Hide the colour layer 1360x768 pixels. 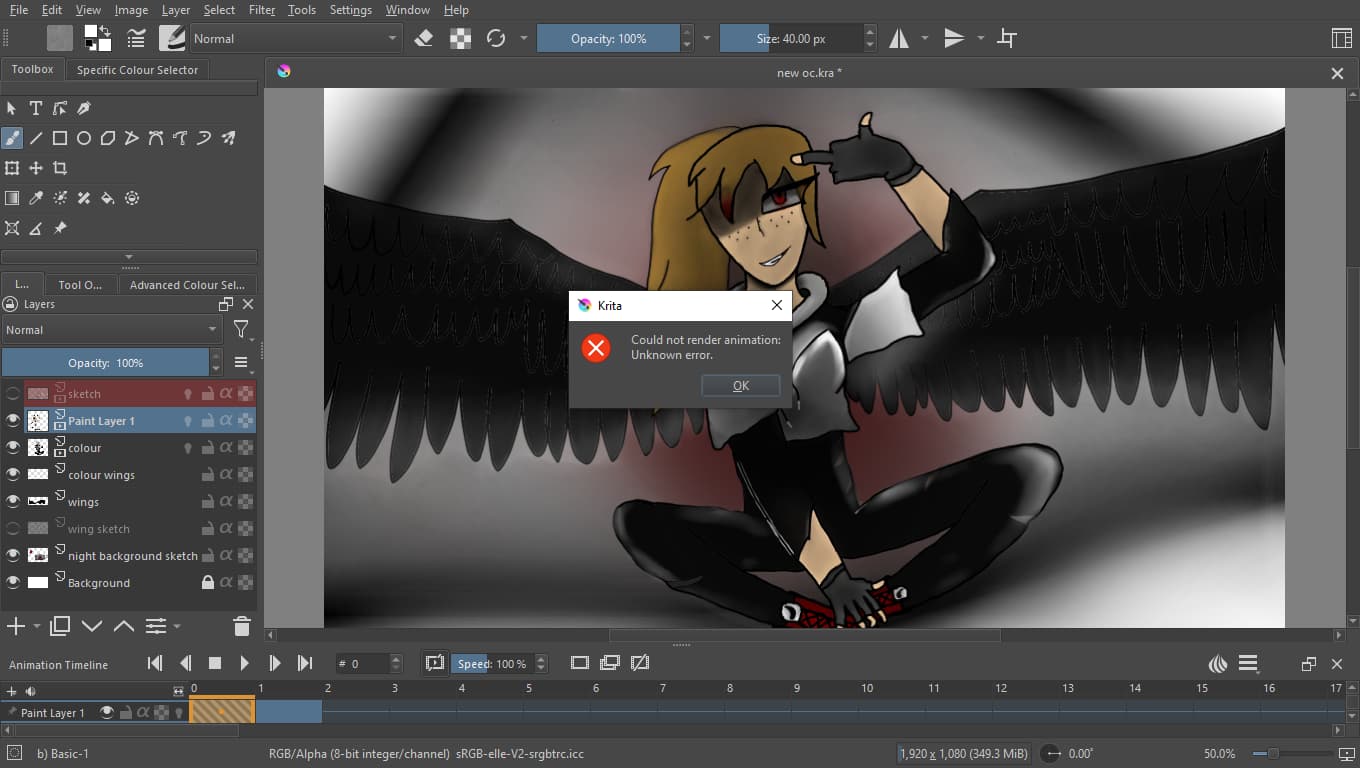pos(13,448)
